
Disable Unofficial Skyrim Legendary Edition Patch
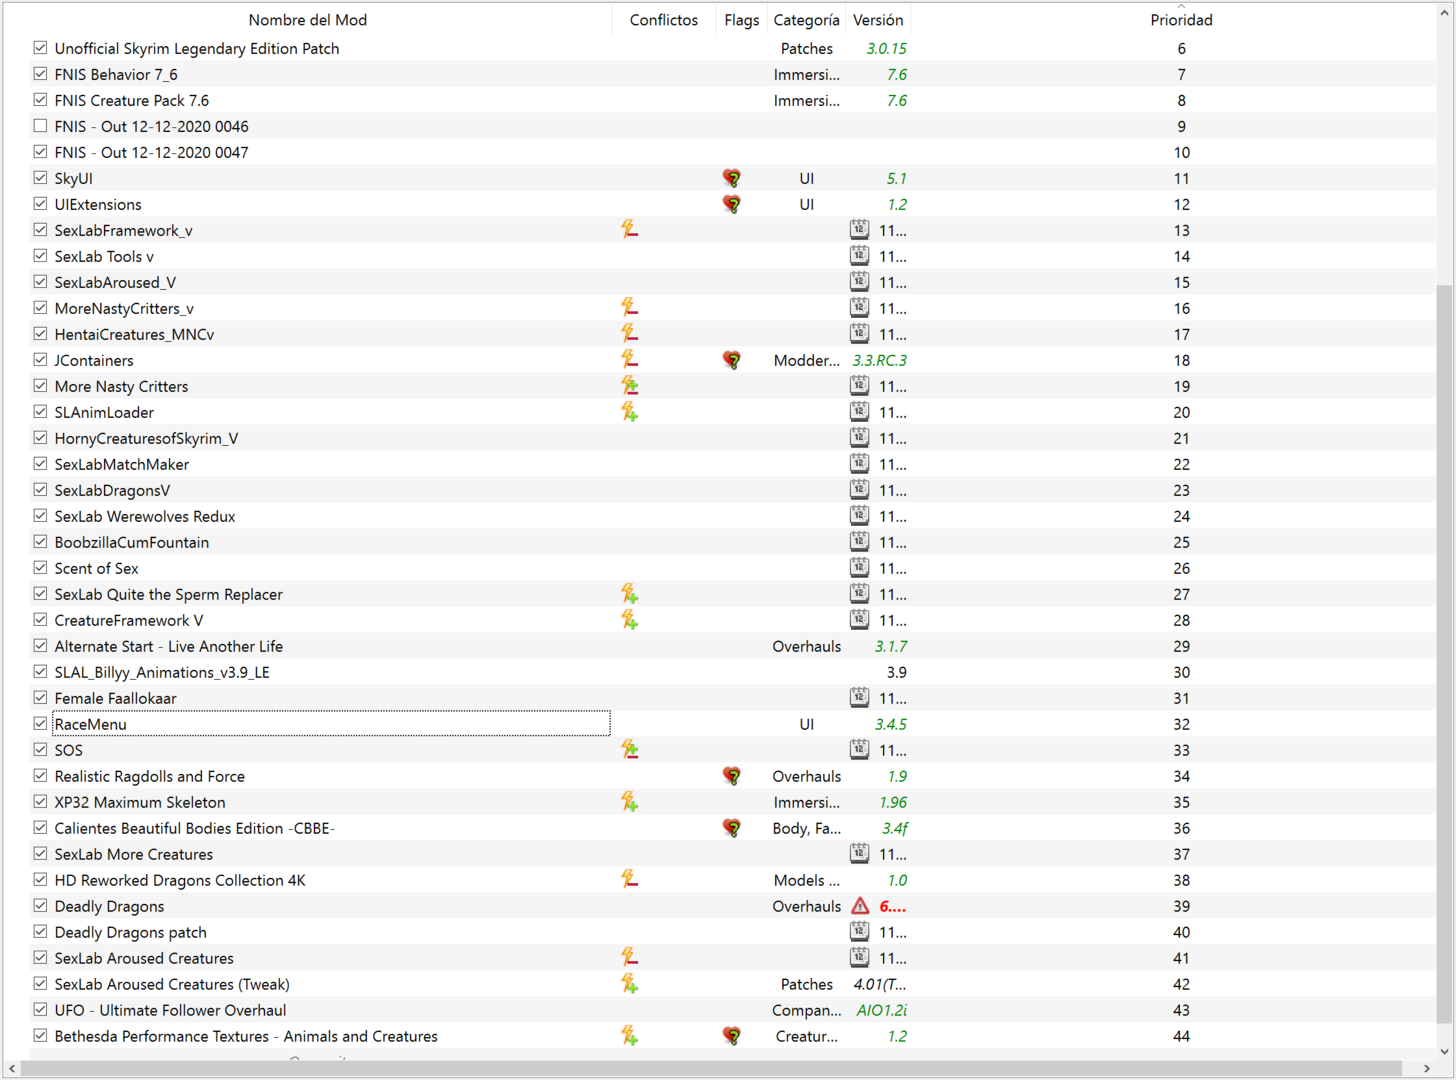[40, 48]
